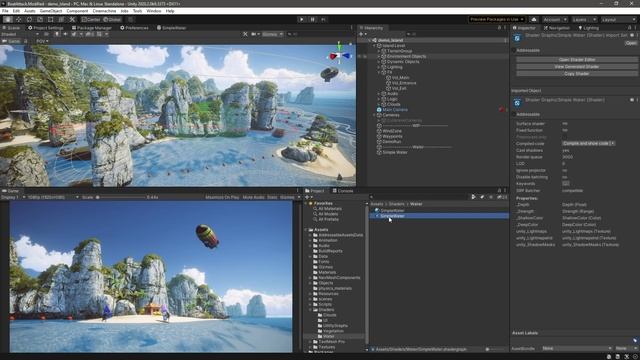Open the Scene view Gizmos dropdown
This screenshot has height=360, width=640.
(x=273, y=34)
